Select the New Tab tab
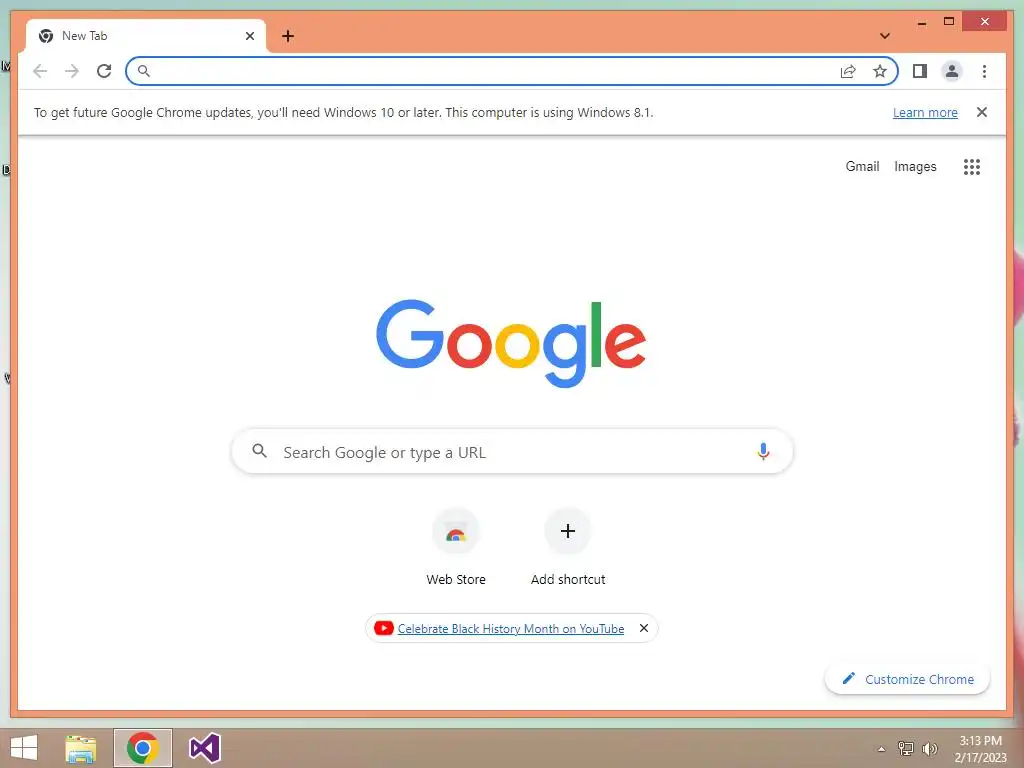 (x=146, y=36)
